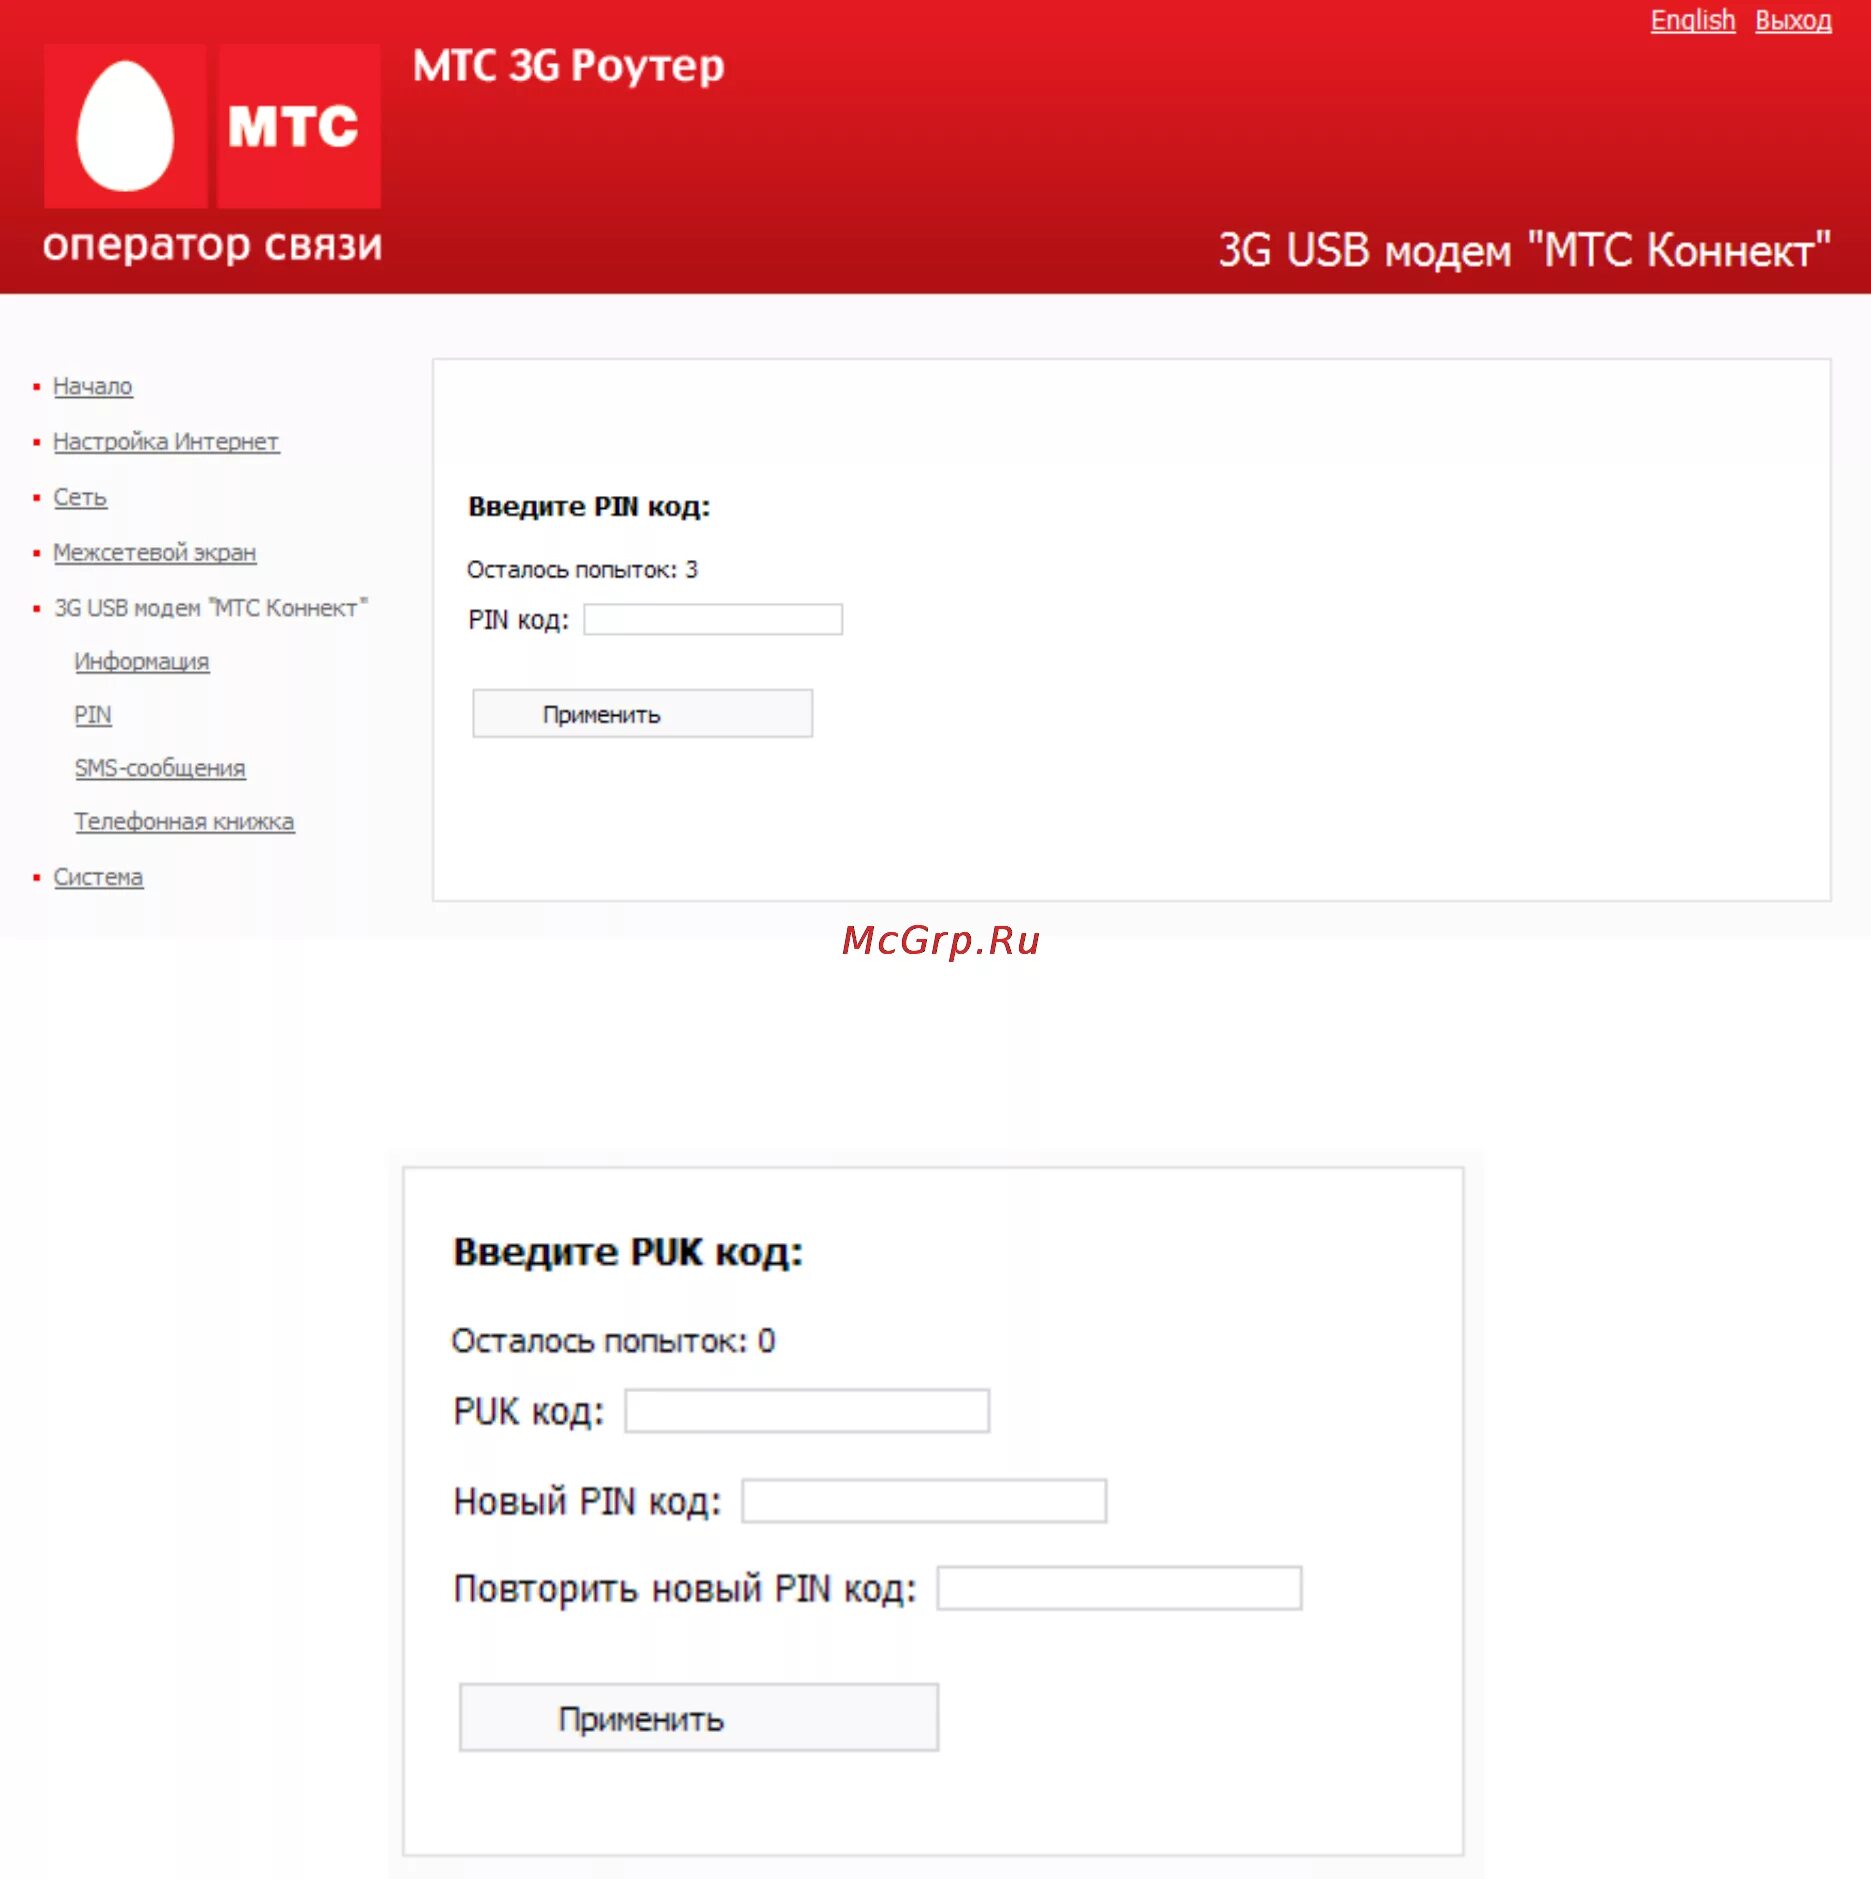1871x1879 pixels.
Task: Open Настройка Интернет settings
Action: [166, 441]
